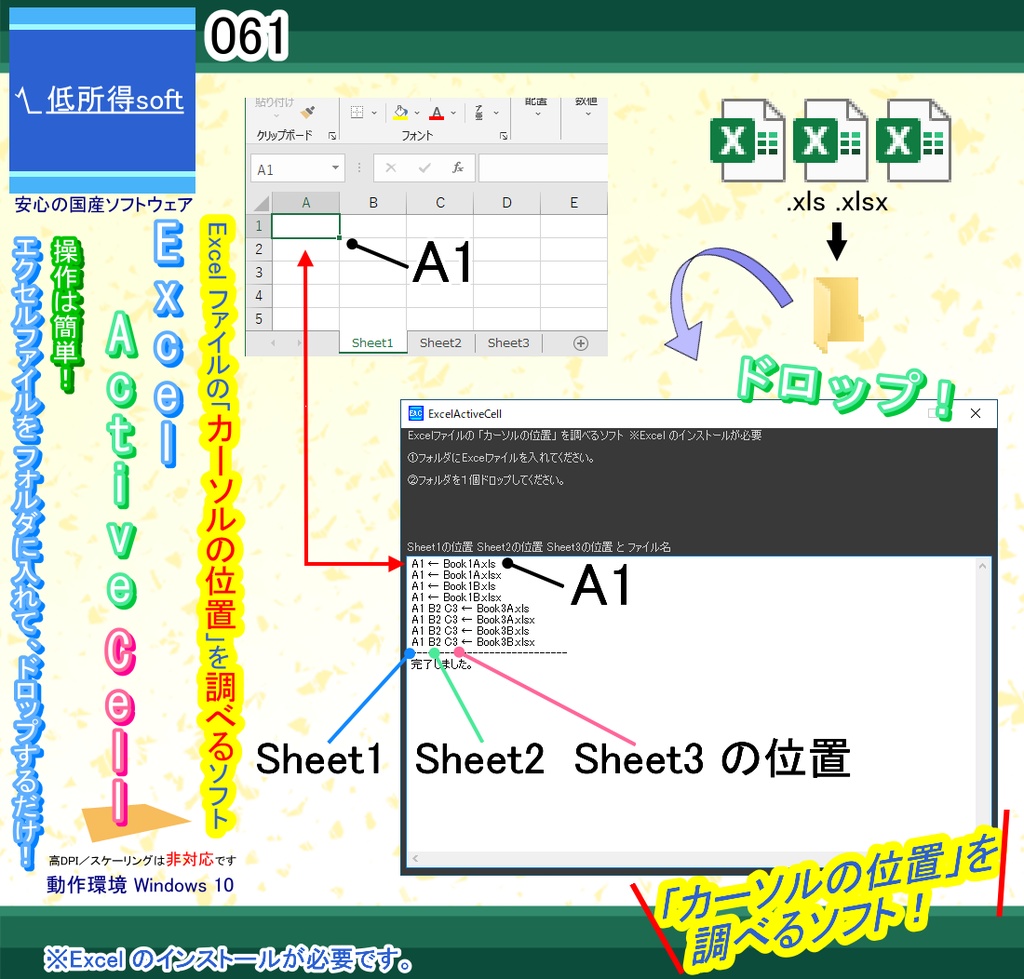Apply the Fill Color bucket icon

[400, 112]
